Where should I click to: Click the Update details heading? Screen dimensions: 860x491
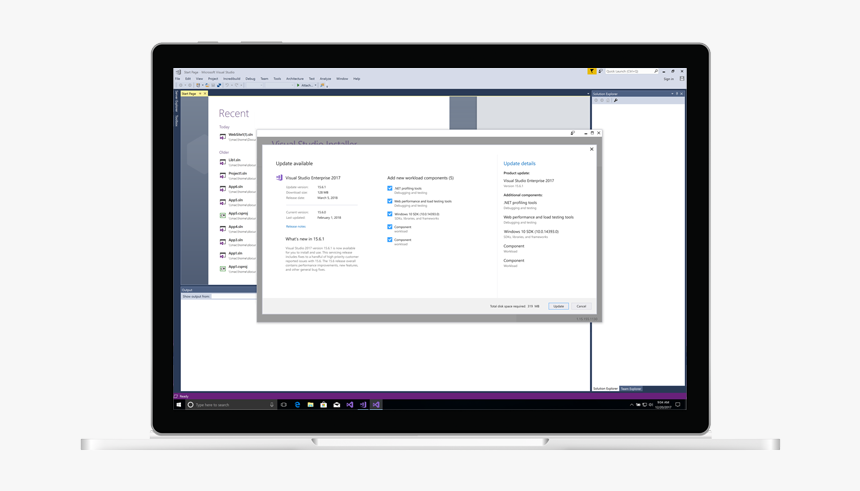(519, 163)
